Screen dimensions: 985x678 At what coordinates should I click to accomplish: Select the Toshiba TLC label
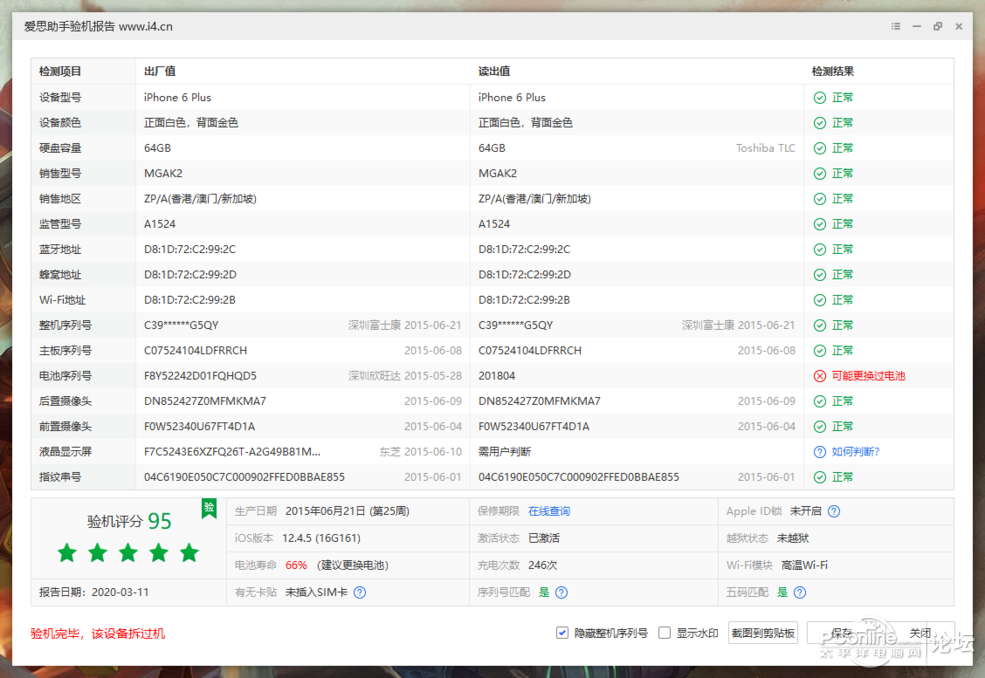(x=766, y=148)
